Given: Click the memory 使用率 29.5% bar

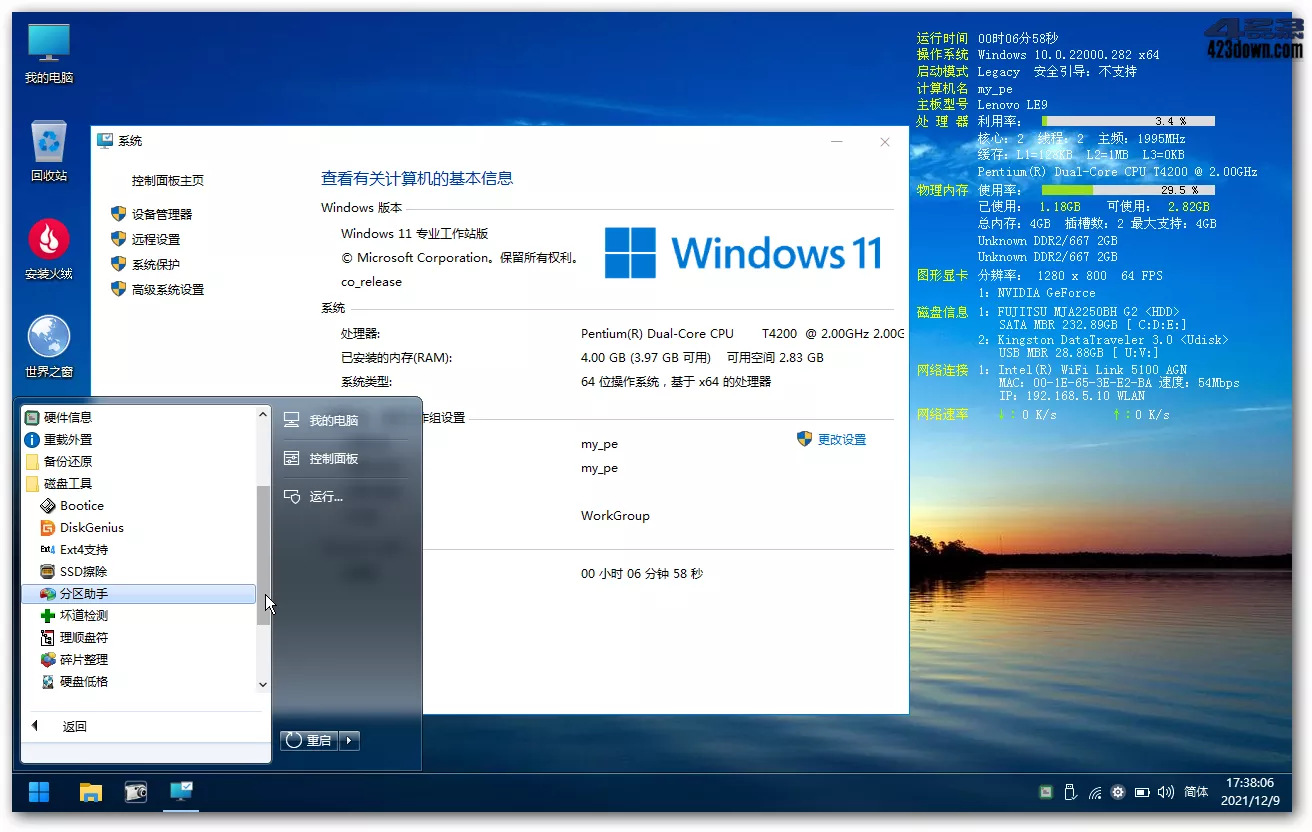Looking at the screenshot, I should click(1128, 190).
